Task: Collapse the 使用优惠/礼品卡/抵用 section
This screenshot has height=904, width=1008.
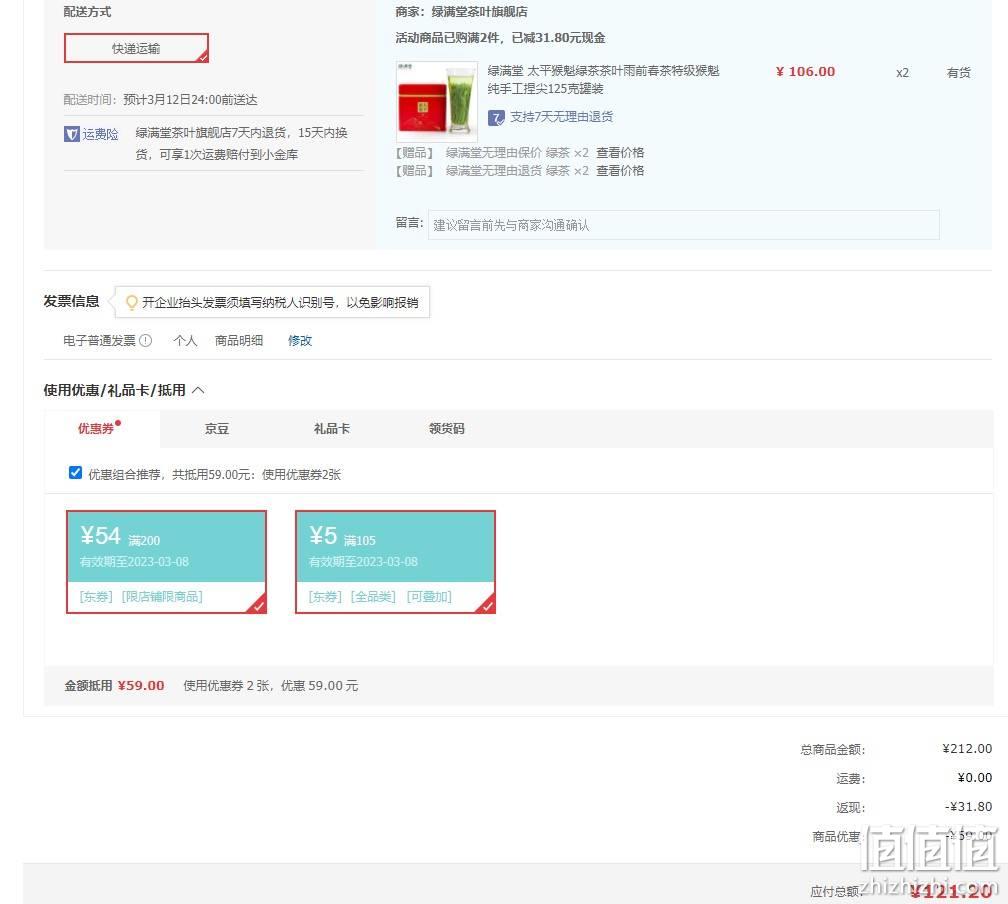Action: (x=199, y=390)
